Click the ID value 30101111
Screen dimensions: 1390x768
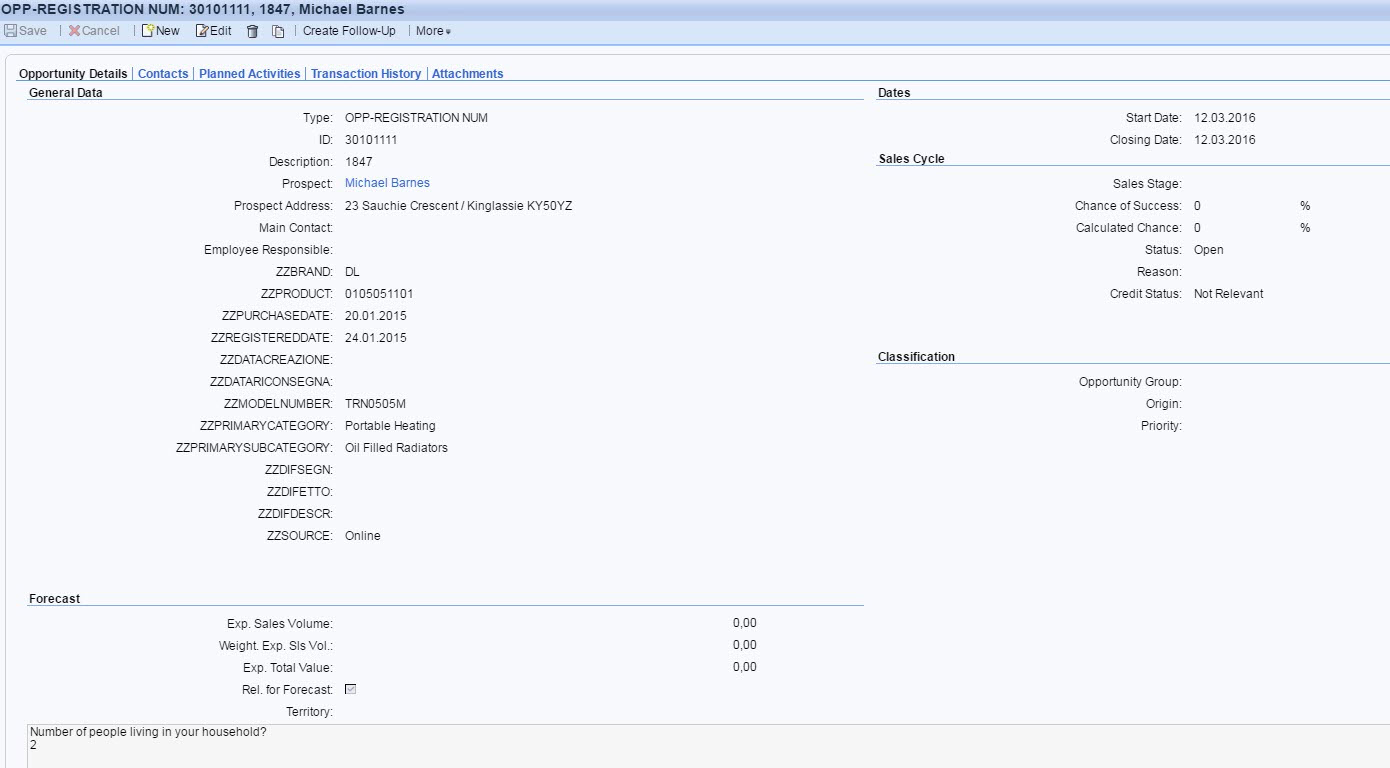371,140
